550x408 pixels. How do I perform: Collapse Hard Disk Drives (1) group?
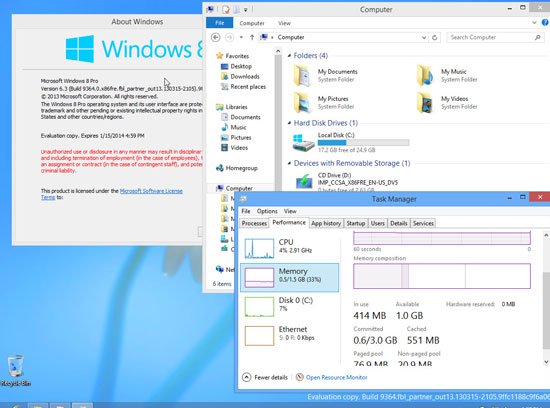pyautogui.click(x=289, y=123)
